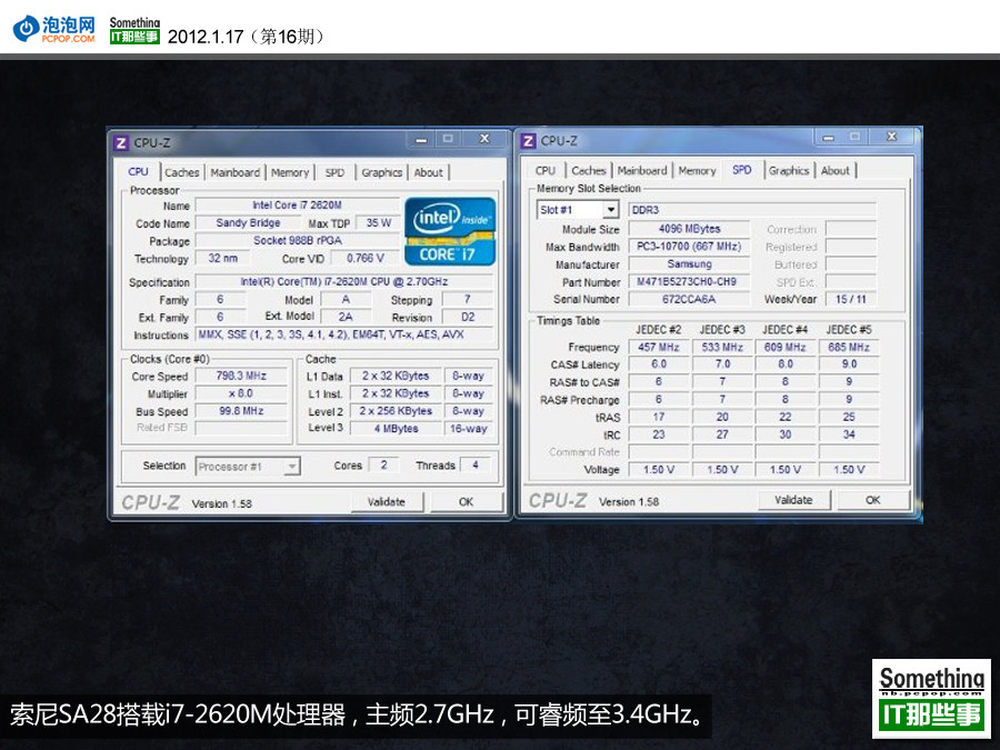Click the Module Size value 4096 MBytes

pos(689,228)
